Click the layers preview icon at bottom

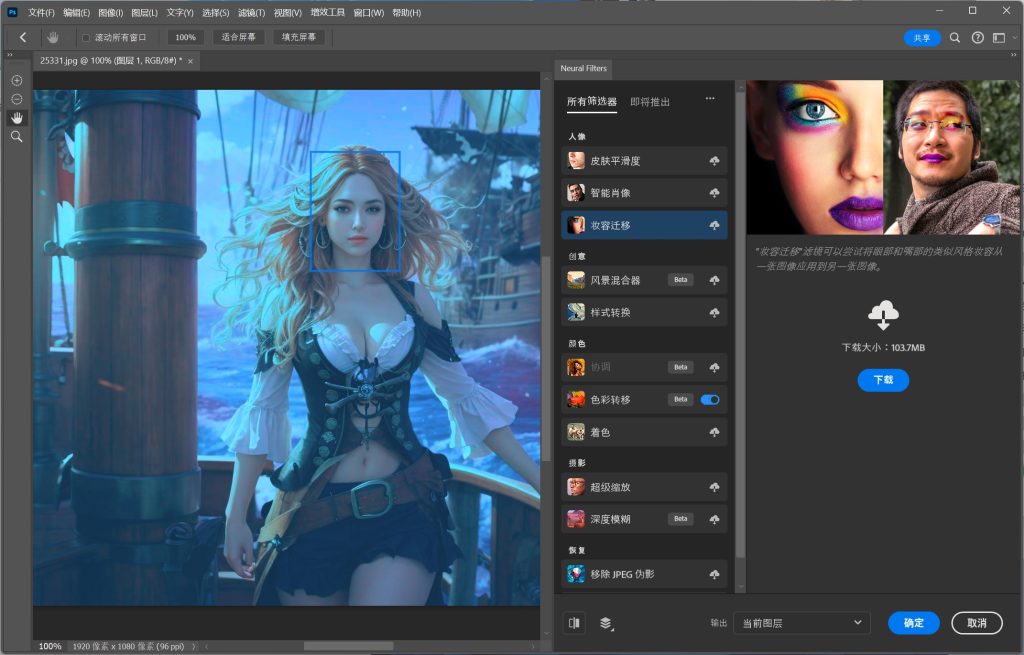(607, 623)
